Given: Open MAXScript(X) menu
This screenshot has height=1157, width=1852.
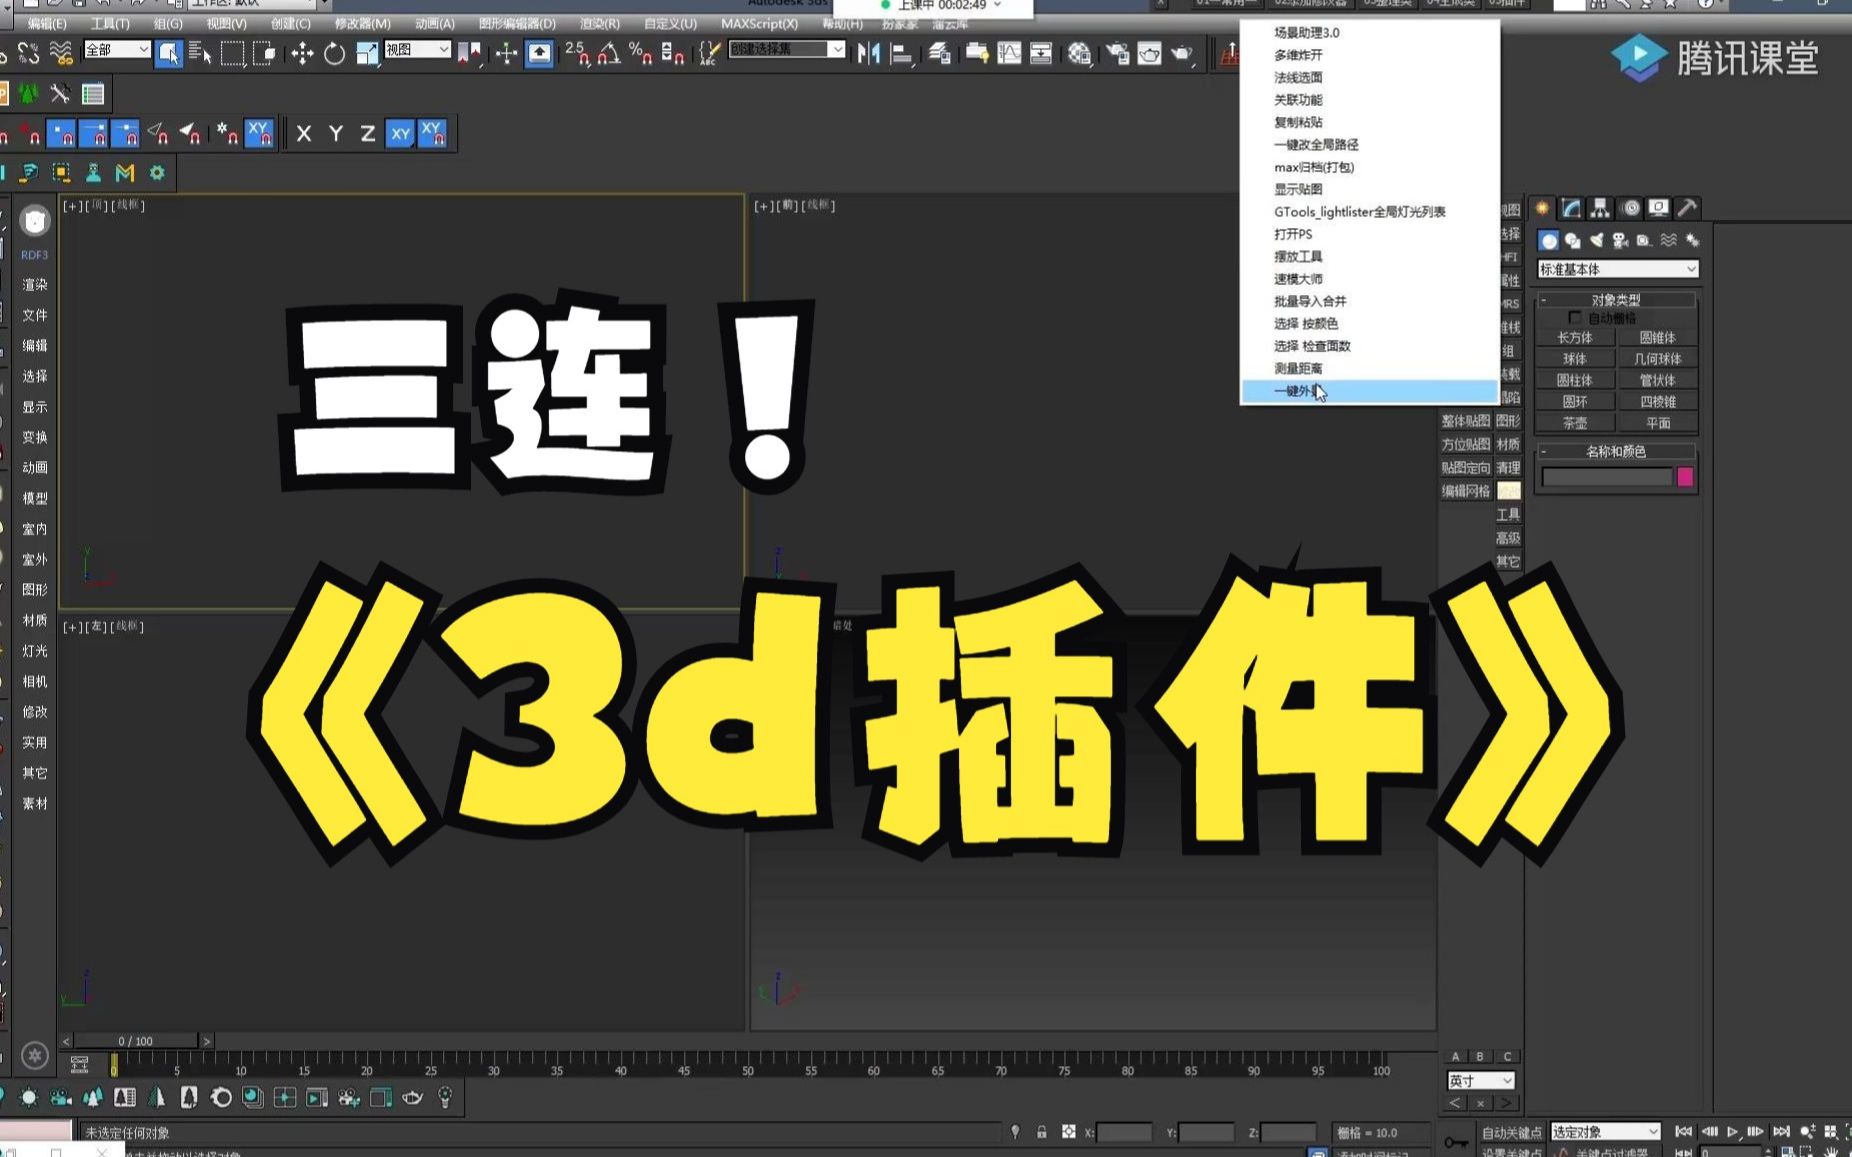Looking at the screenshot, I should 760,23.
